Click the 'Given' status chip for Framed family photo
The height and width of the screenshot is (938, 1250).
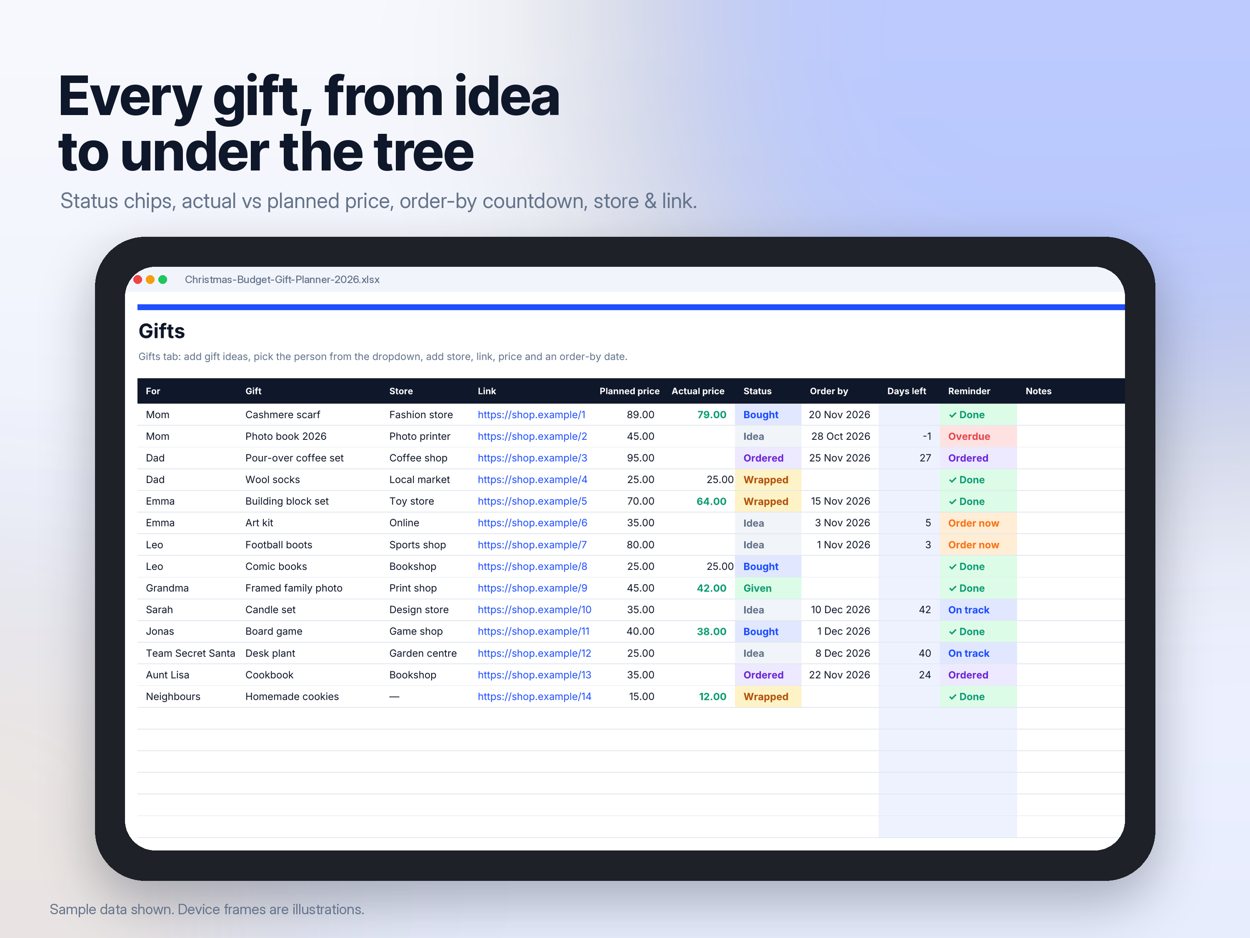click(x=768, y=588)
